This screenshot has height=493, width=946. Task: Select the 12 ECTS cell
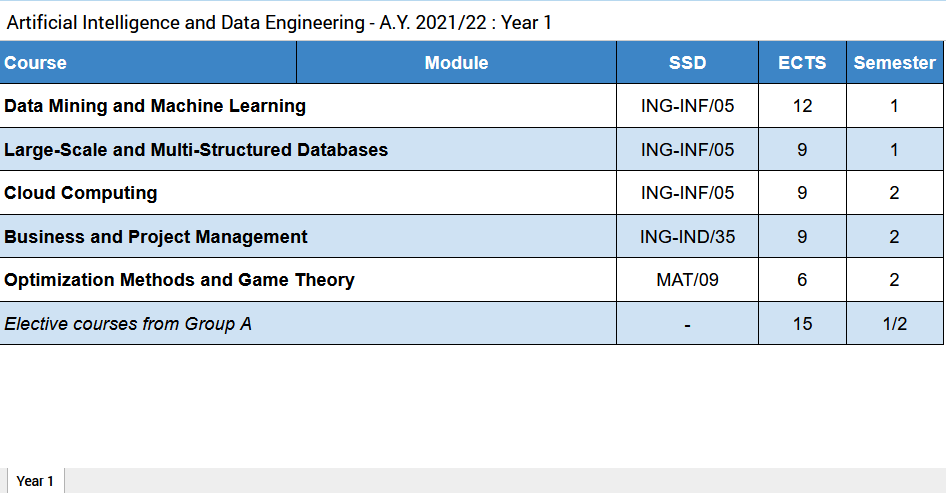(x=802, y=106)
